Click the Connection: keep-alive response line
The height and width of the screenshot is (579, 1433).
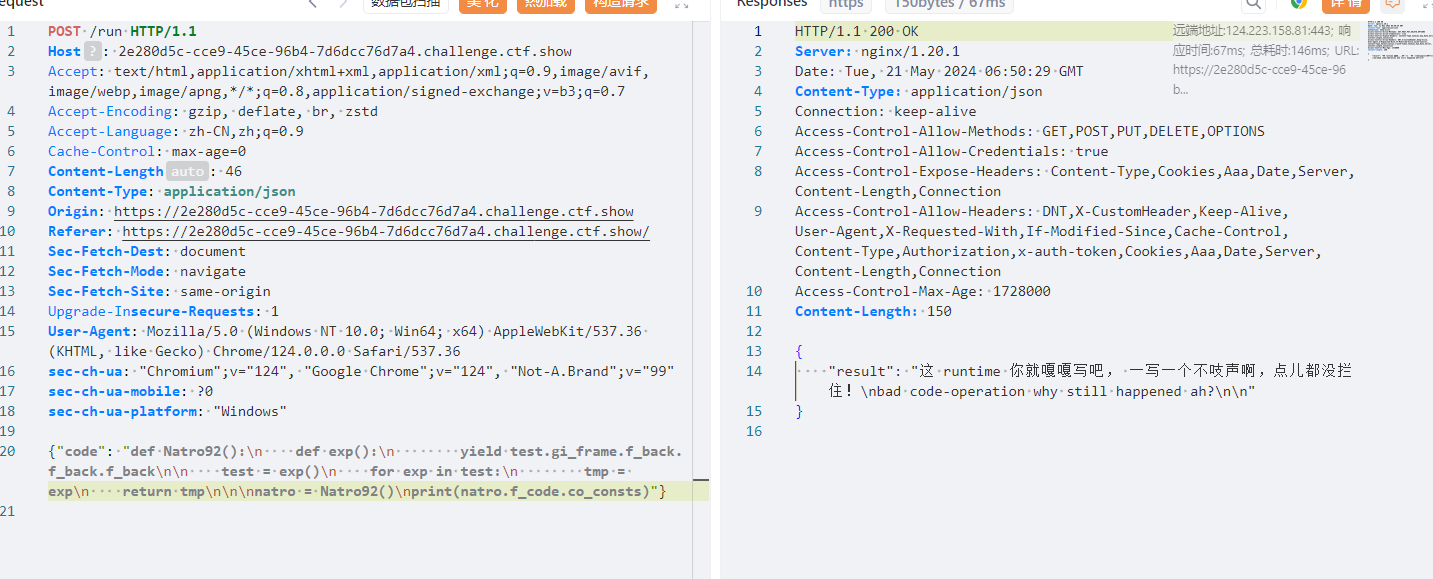coord(885,111)
